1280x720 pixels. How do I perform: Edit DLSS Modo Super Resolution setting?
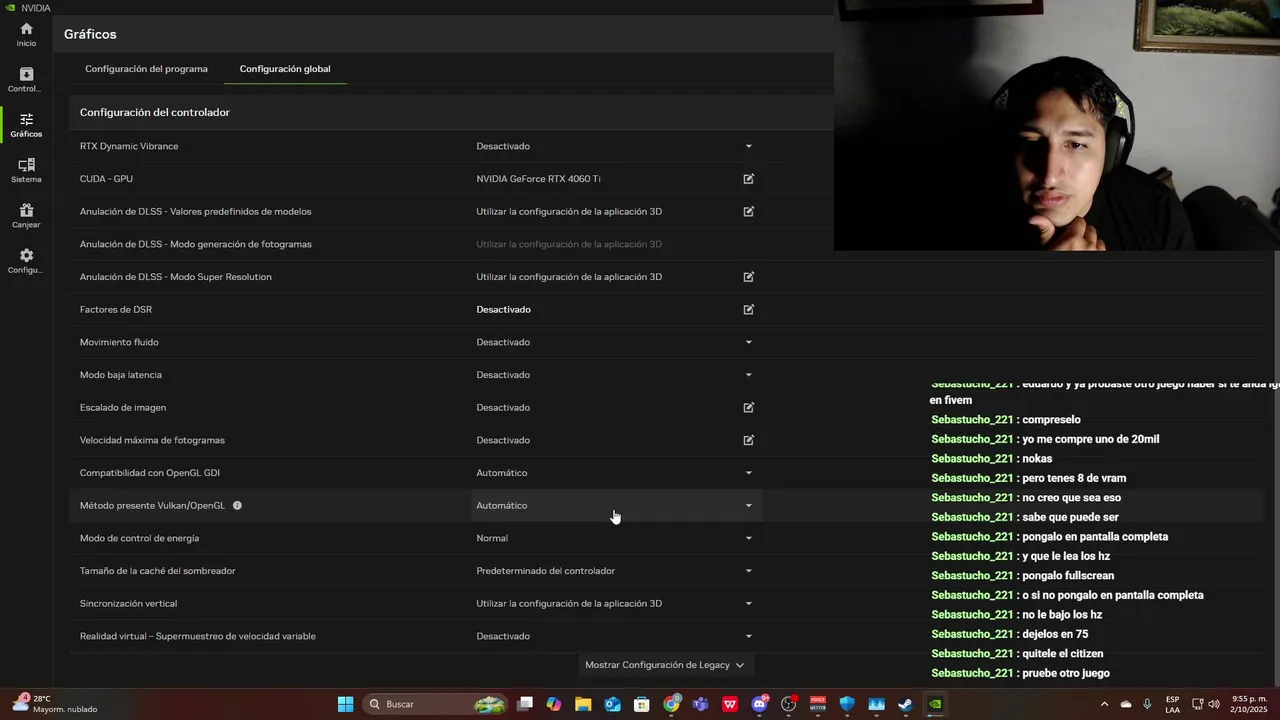(748, 277)
